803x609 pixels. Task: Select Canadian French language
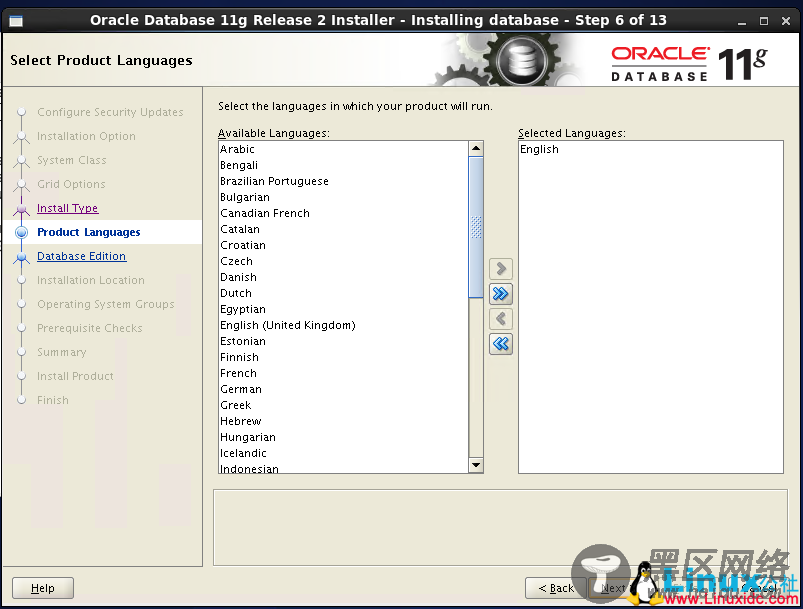[343, 213]
